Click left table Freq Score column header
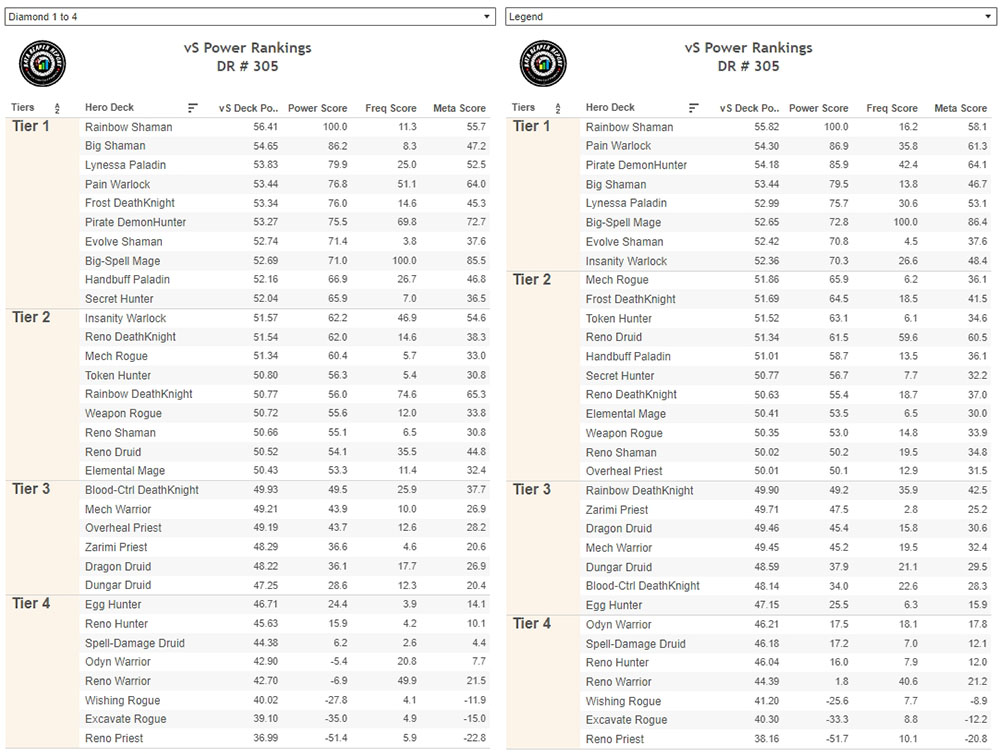Screen dimensions: 1000x754 point(391,108)
